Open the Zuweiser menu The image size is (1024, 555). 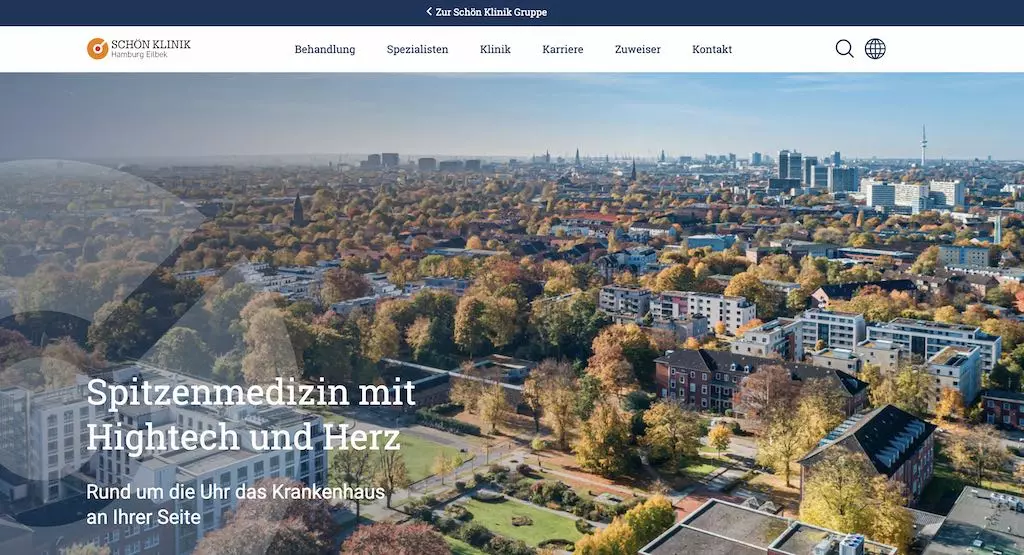point(637,49)
